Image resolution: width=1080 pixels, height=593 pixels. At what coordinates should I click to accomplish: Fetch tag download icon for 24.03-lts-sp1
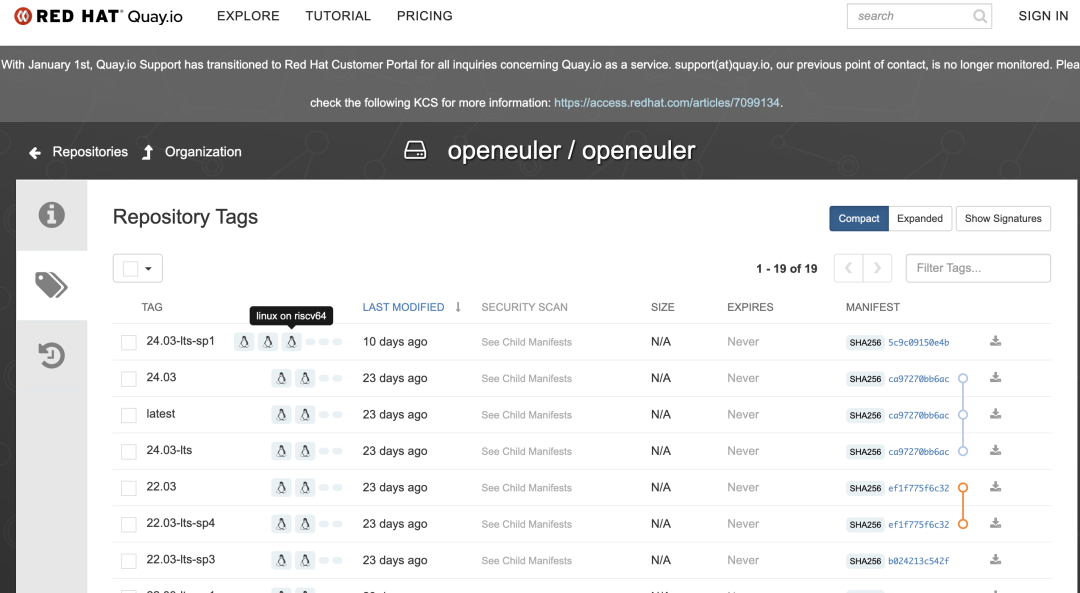[x=995, y=341]
